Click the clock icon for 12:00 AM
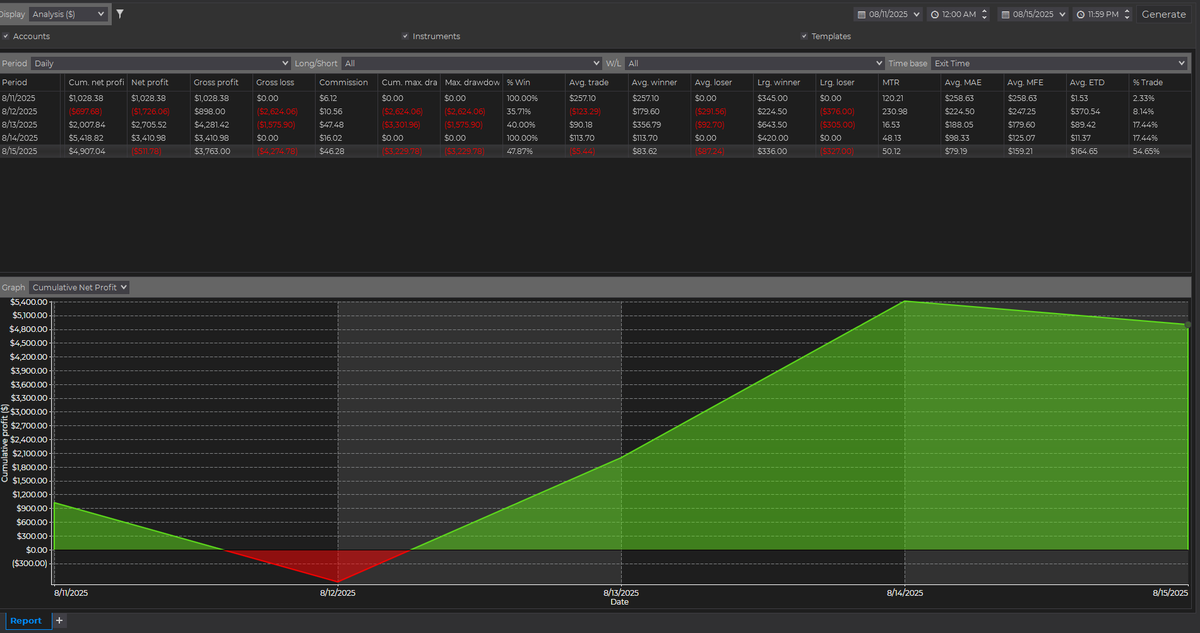 pos(934,14)
